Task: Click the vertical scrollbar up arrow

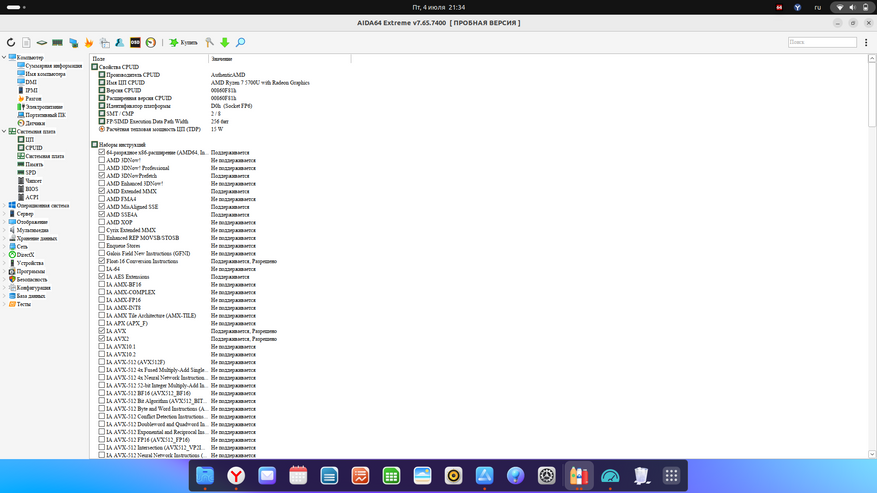Action: click(x=872, y=58)
